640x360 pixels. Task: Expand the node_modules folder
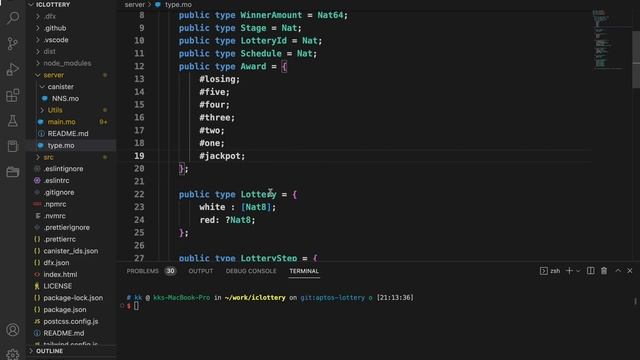tap(38, 63)
